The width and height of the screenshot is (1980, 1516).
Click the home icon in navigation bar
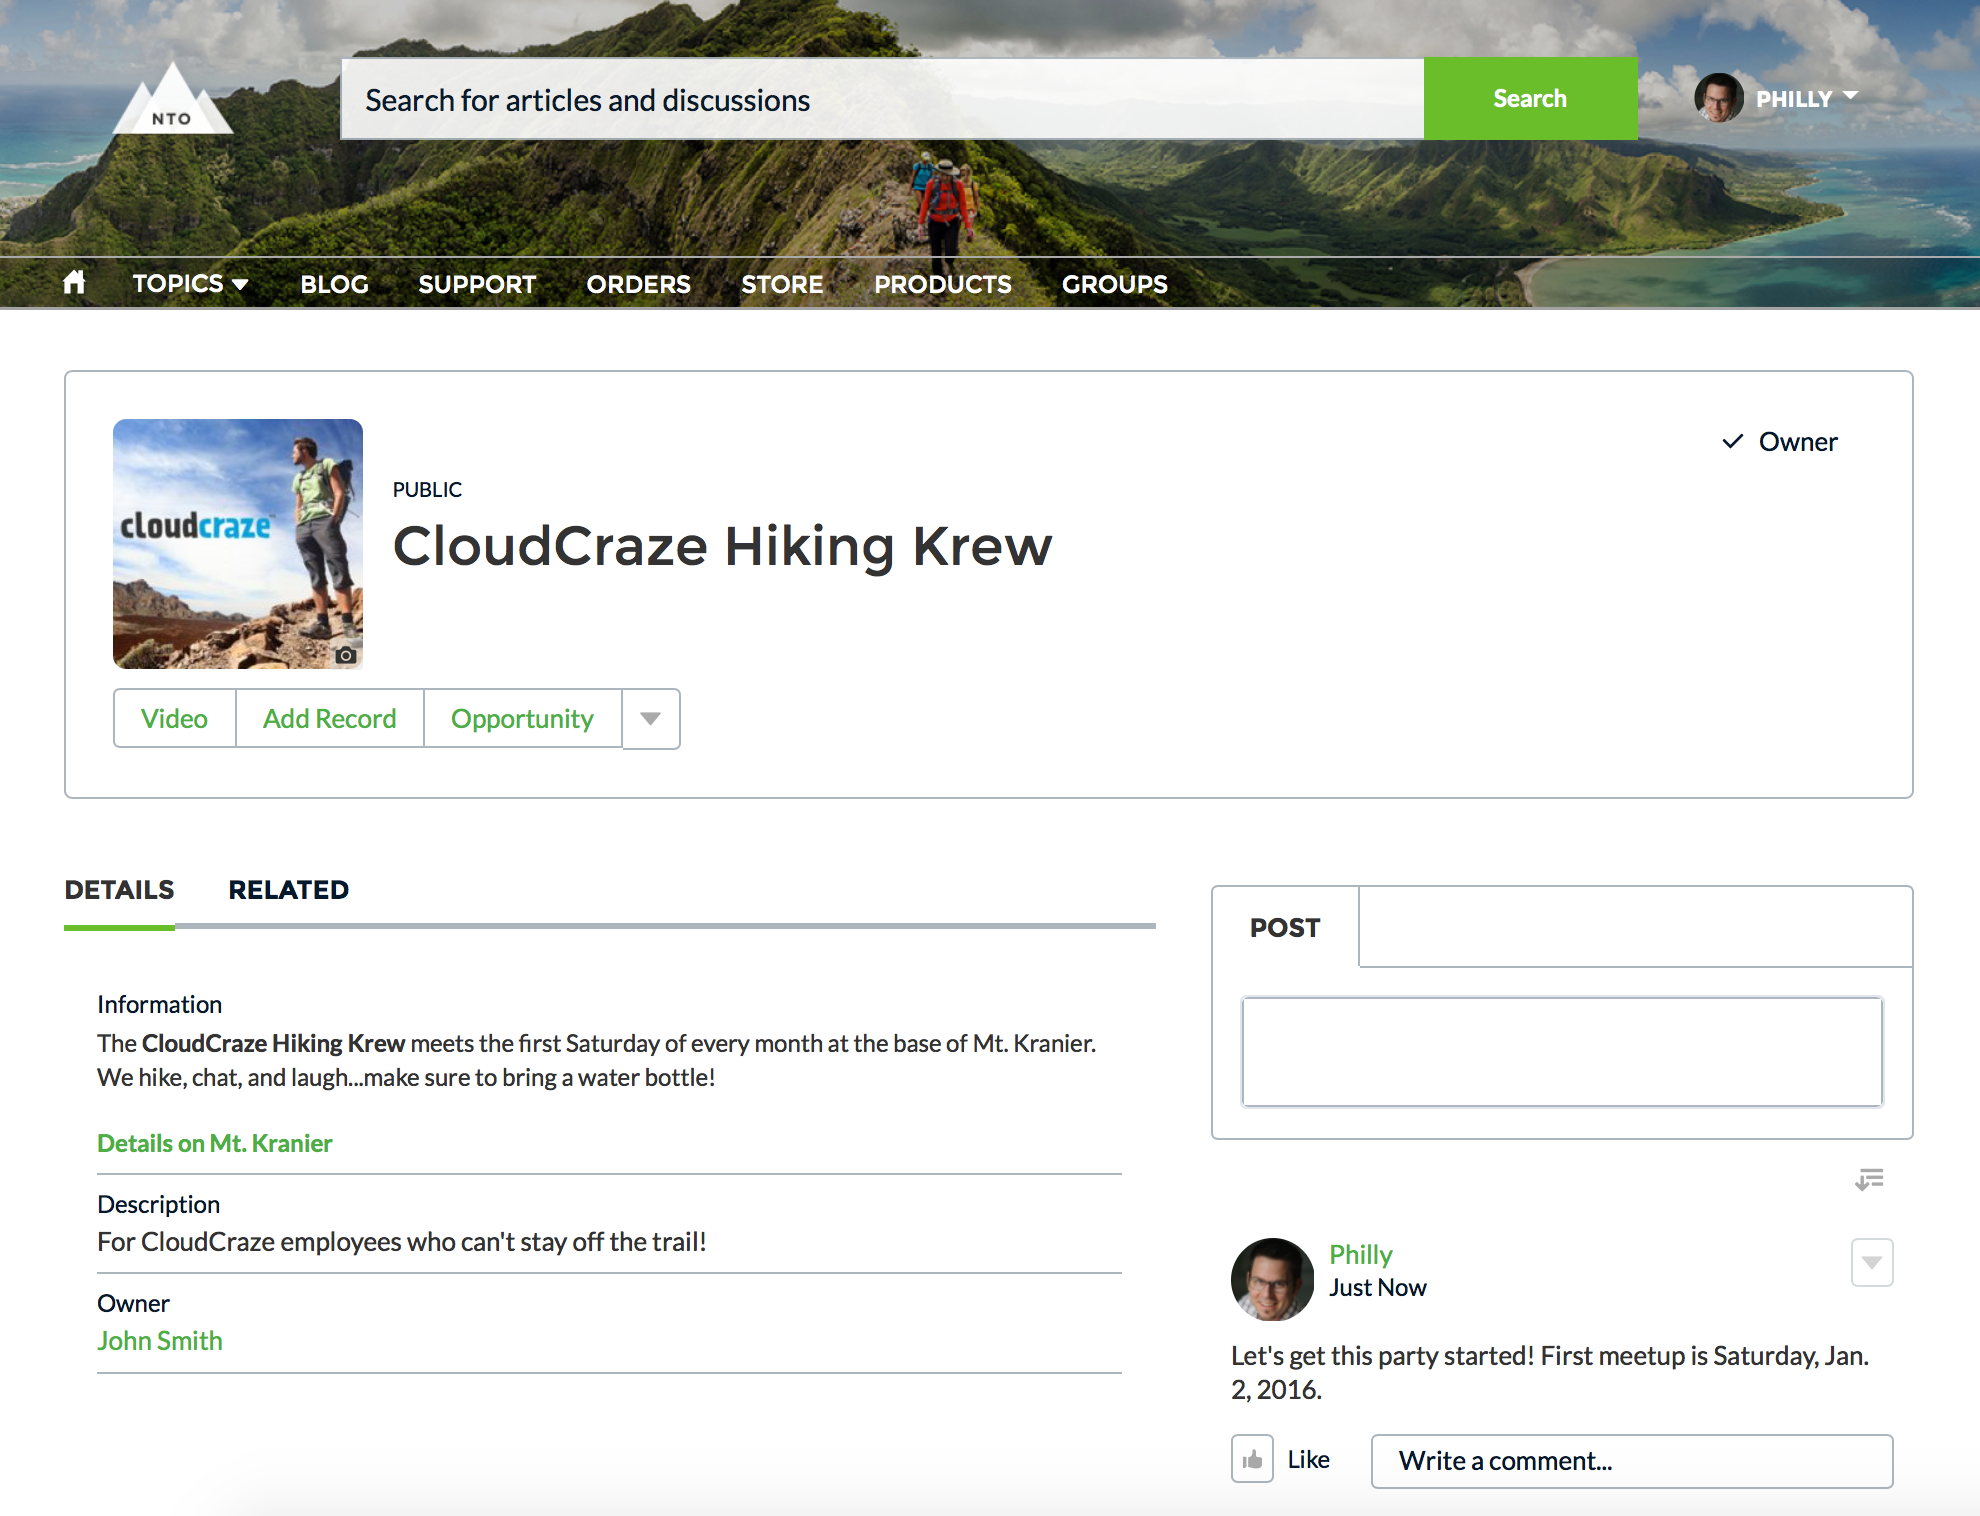pyautogui.click(x=74, y=283)
